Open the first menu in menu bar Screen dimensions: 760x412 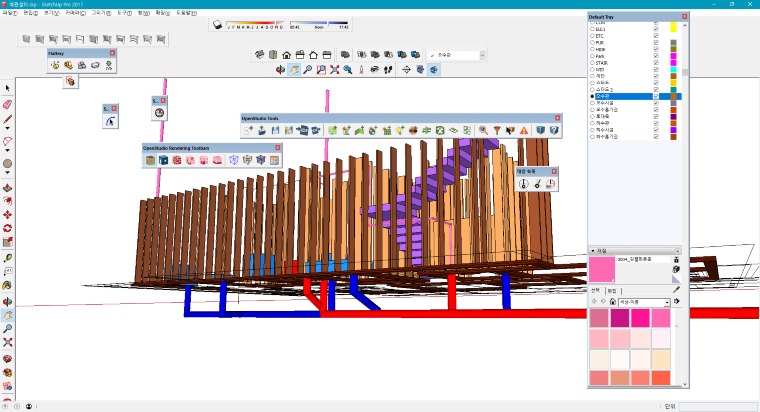(x=9, y=13)
